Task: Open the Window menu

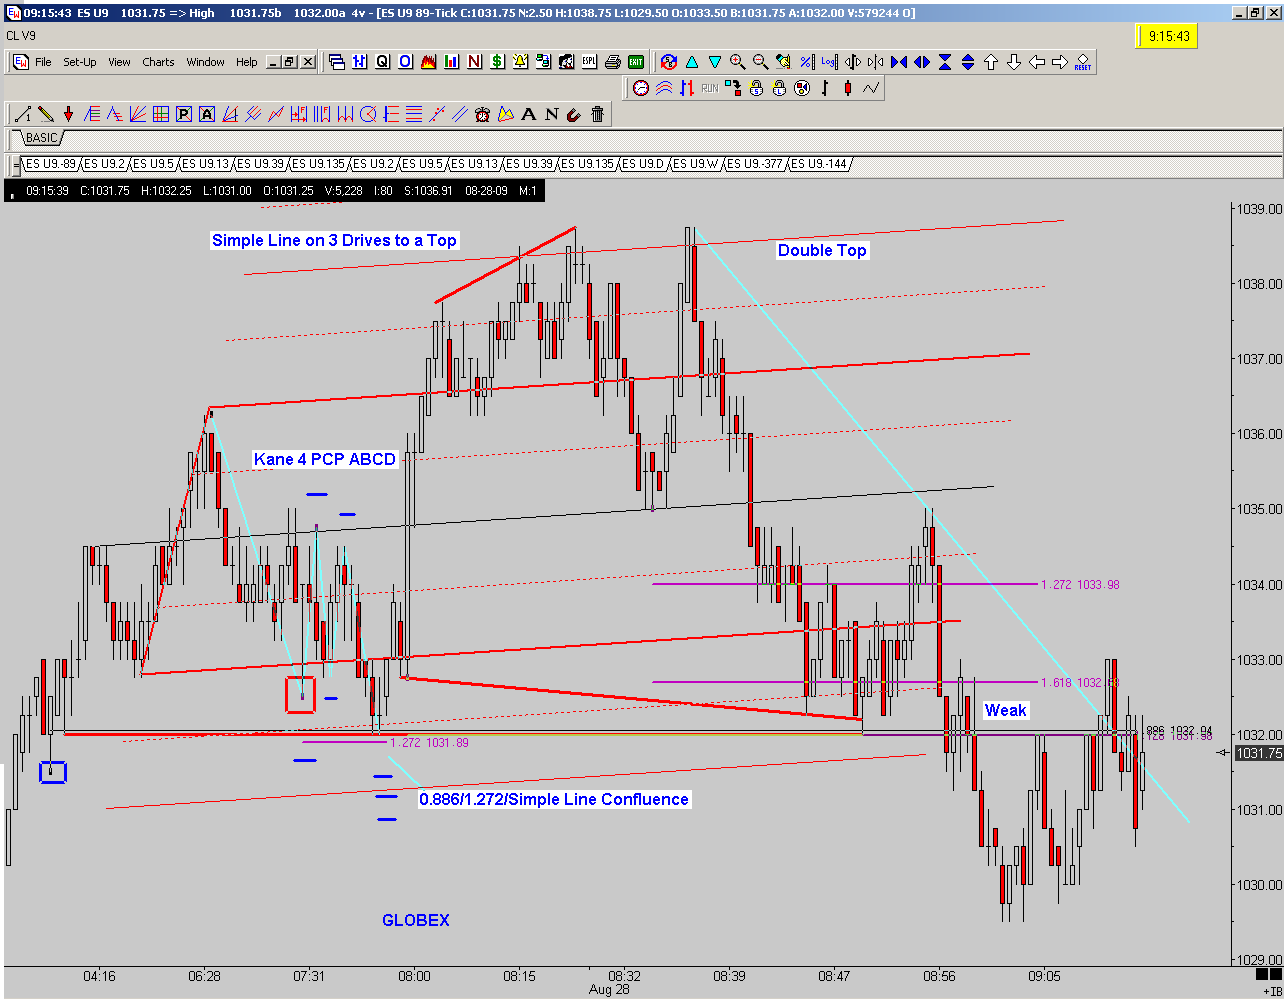Action: [x=205, y=62]
